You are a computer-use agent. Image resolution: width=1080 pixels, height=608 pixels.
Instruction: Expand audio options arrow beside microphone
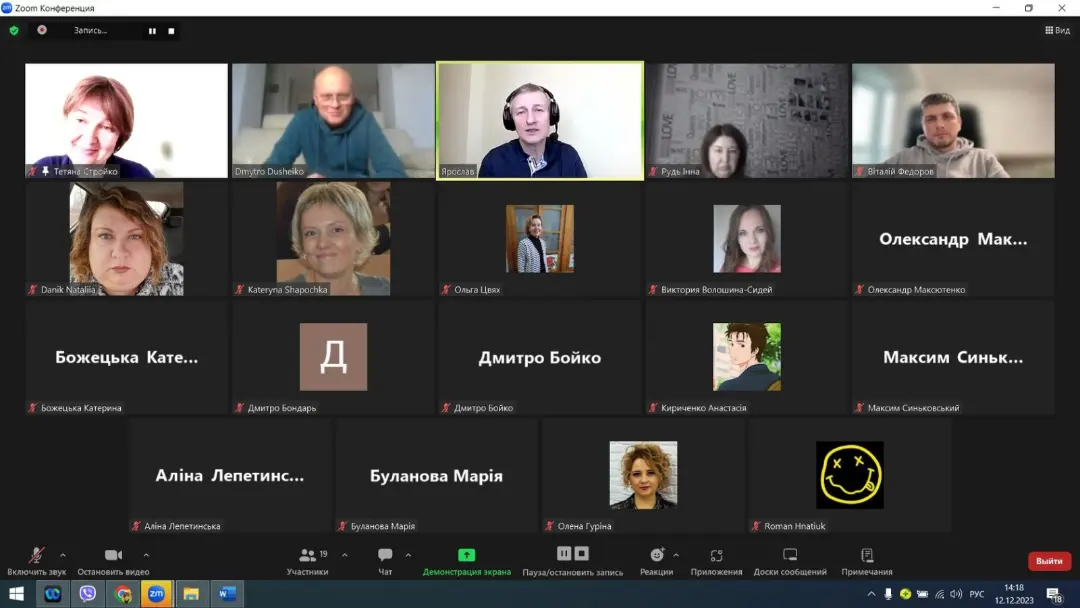tap(63, 555)
